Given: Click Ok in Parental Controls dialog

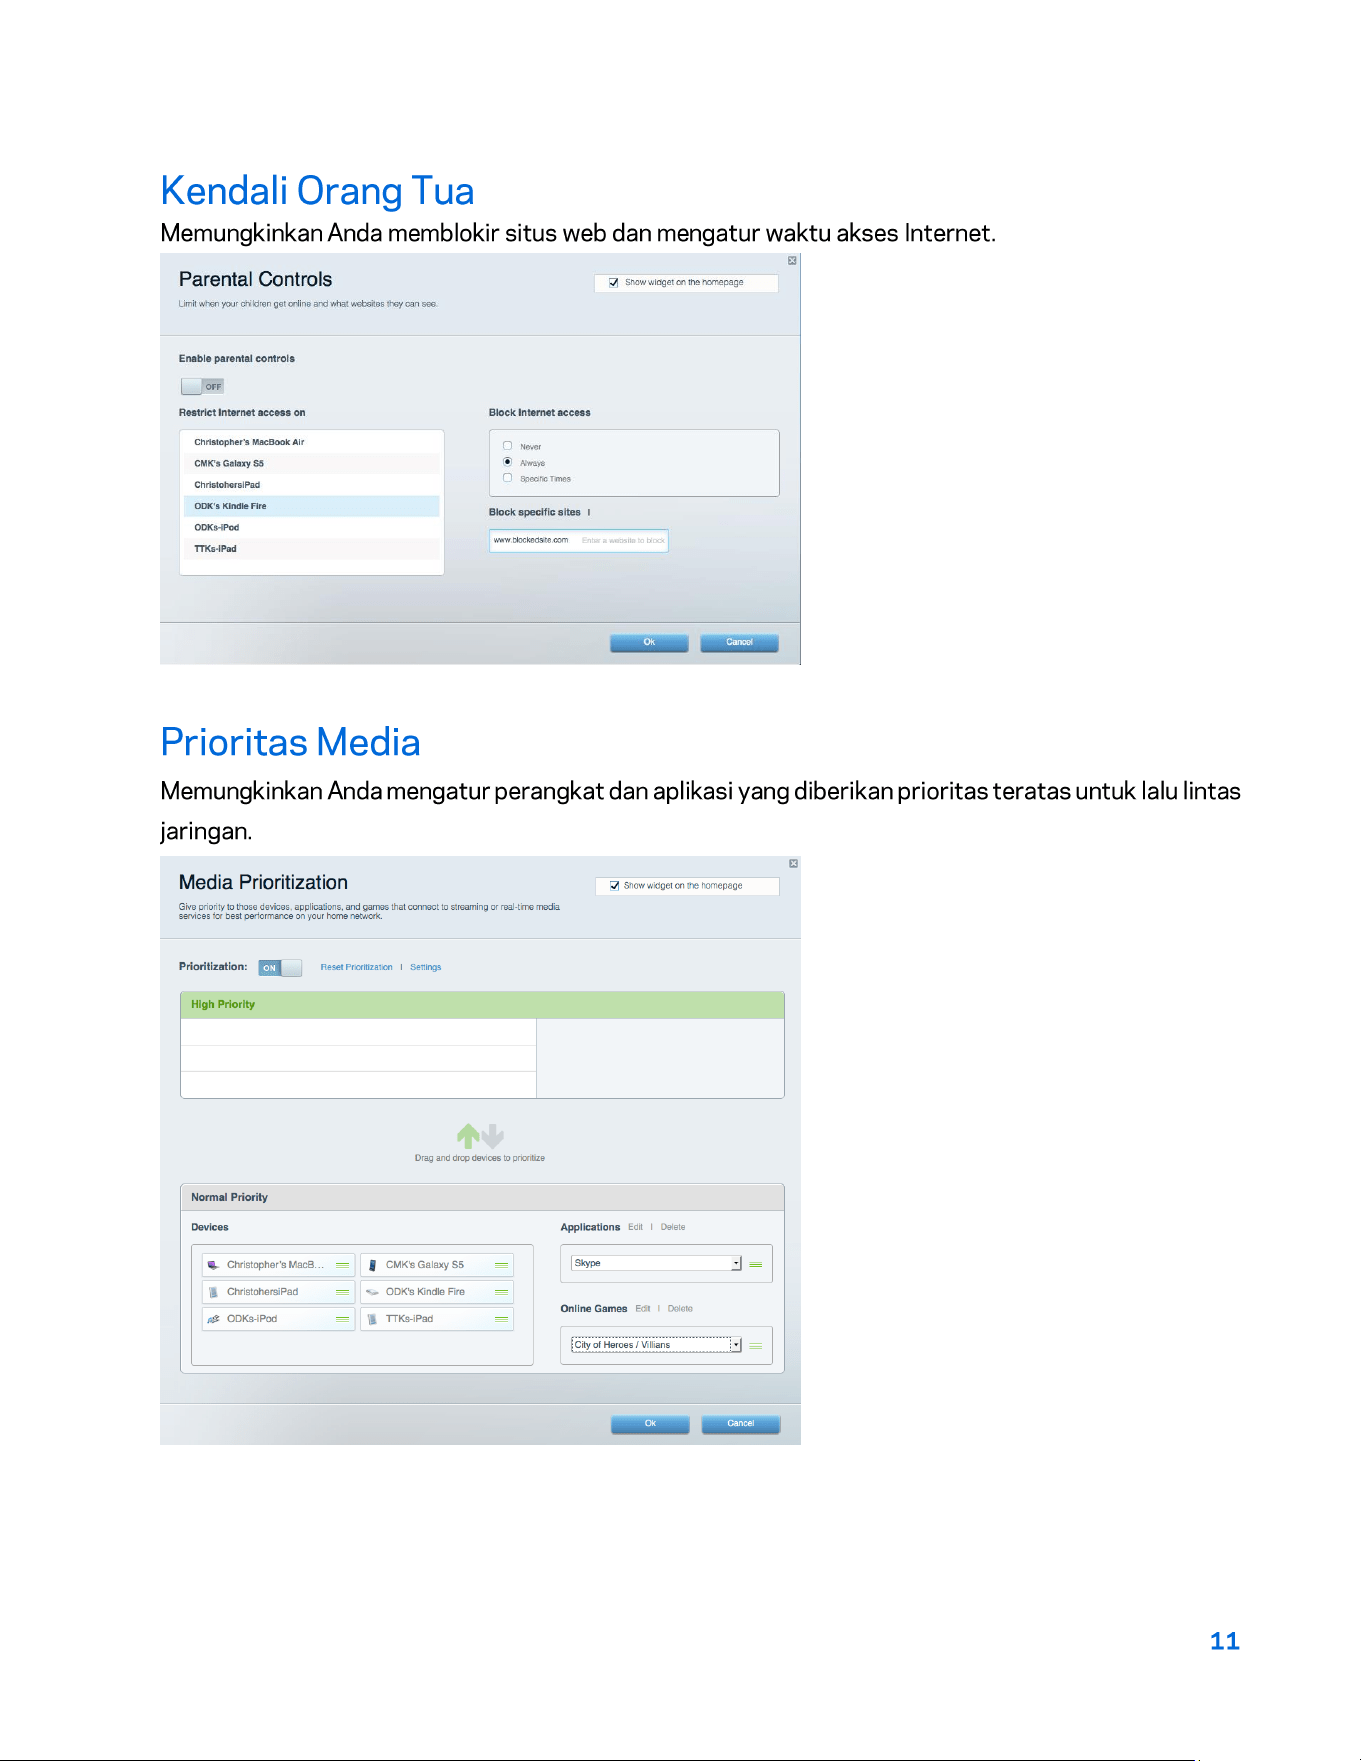Looking at the screenshot, I should 649,642.
